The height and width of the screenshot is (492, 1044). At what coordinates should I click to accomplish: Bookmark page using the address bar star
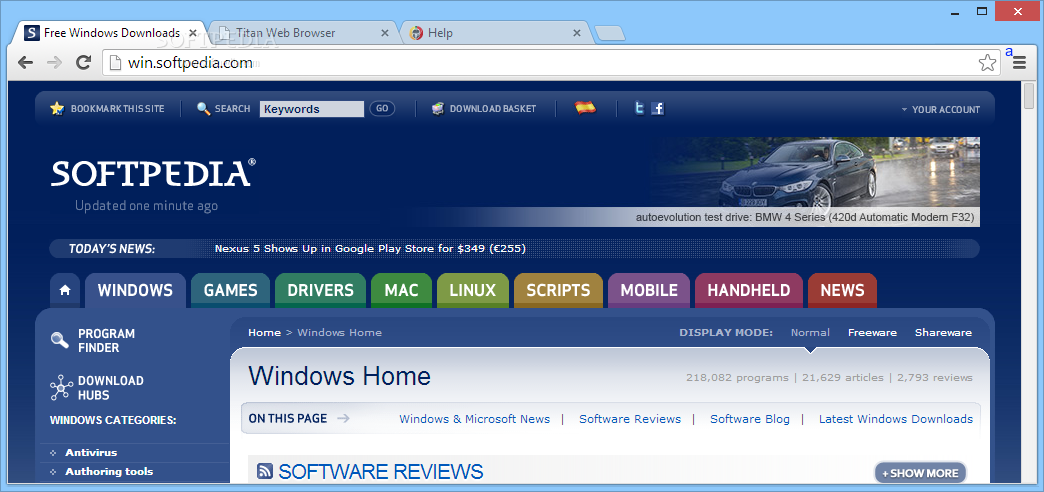tap(987, 63)
